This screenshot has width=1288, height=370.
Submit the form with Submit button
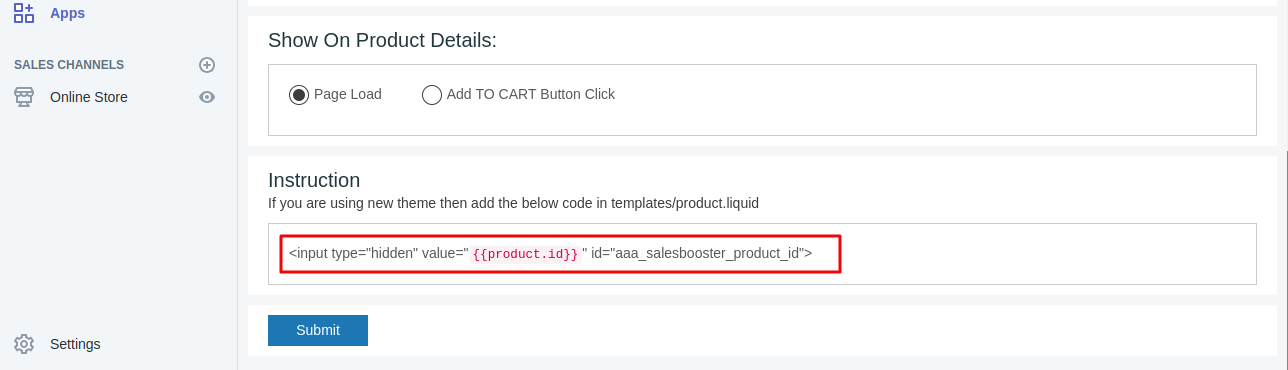(318, 330)
